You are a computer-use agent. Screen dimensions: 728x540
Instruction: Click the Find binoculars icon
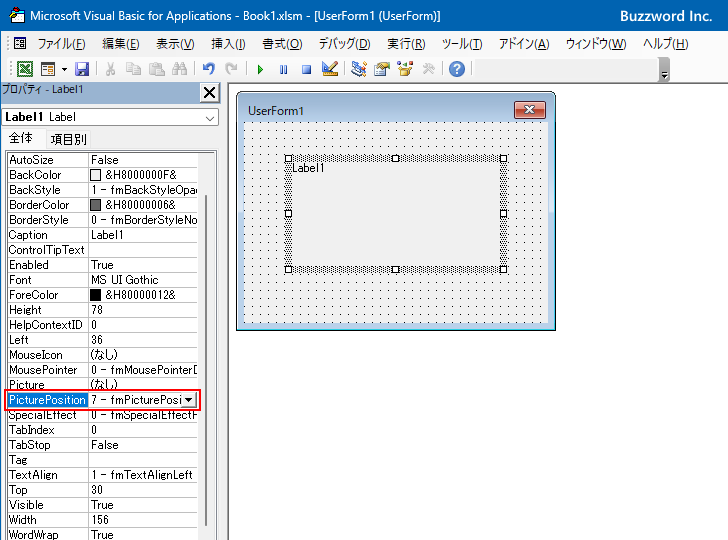(x=179, y=69)
